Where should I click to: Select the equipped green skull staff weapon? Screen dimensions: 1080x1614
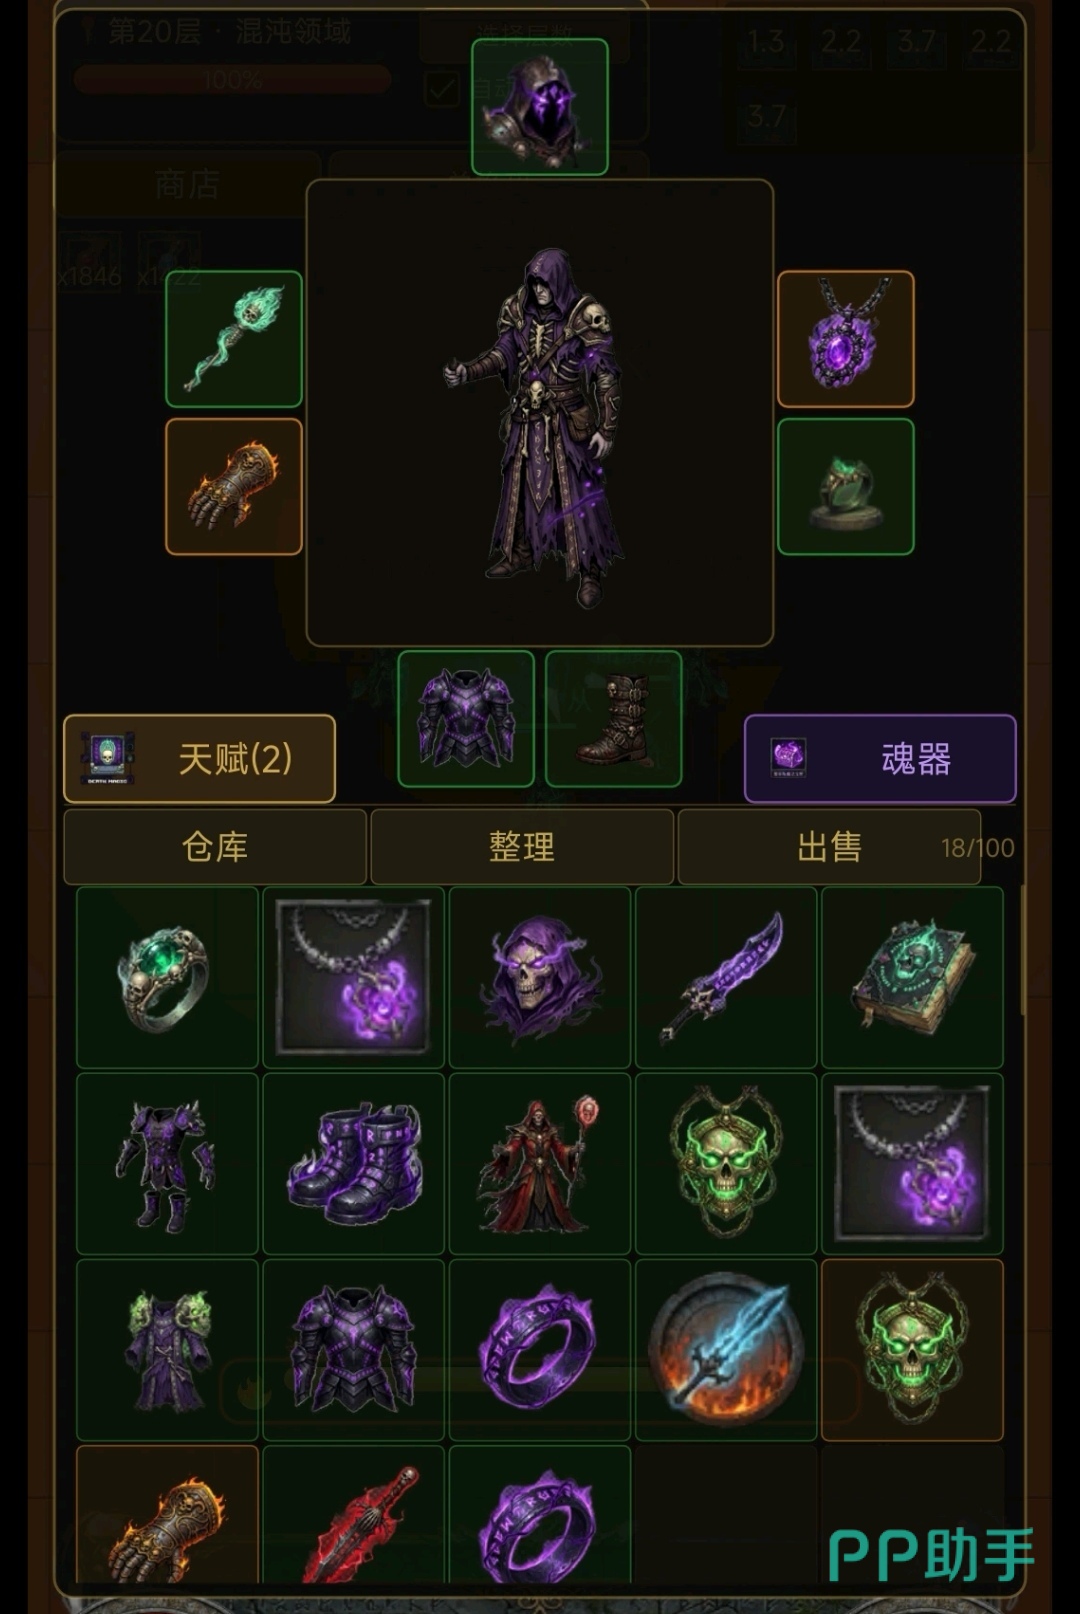point(234,339)
